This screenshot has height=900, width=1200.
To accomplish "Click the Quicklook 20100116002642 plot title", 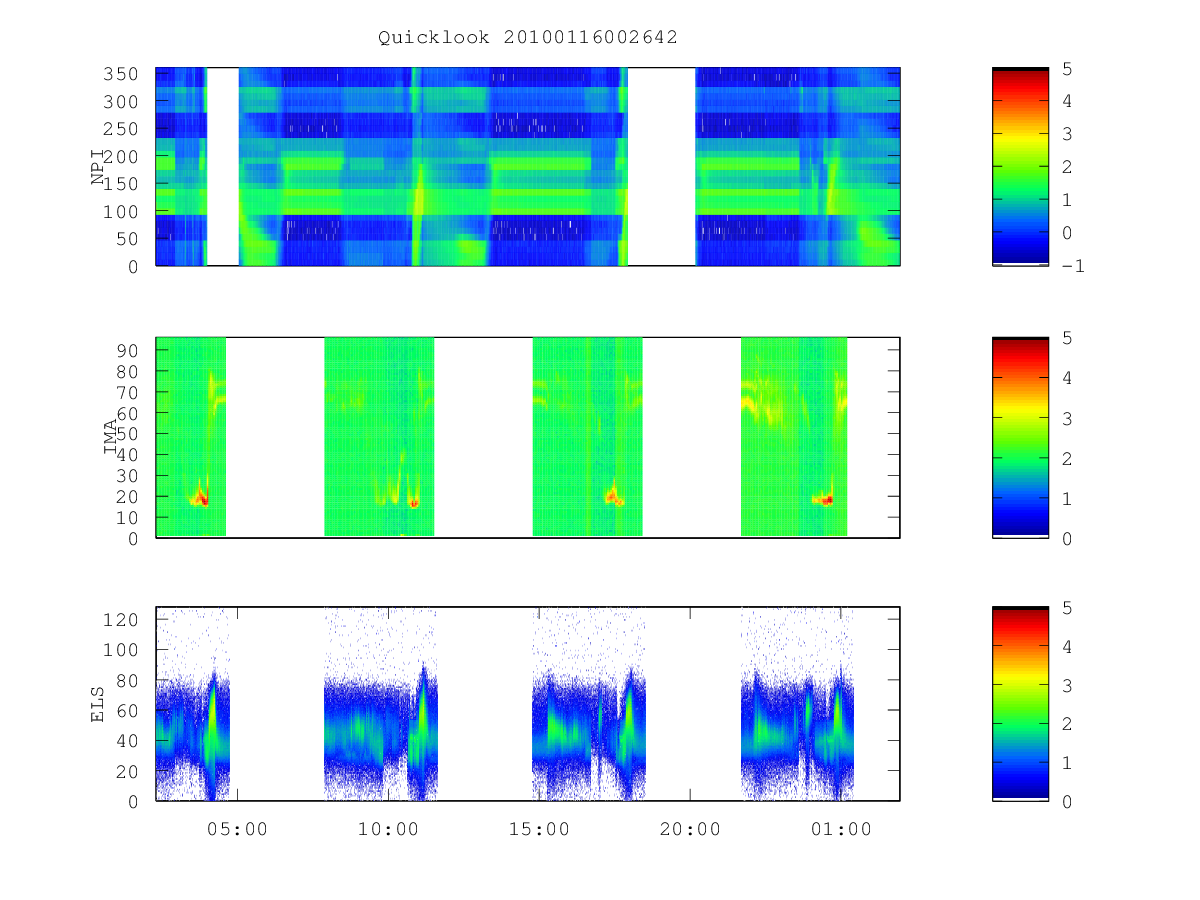I will (x=528, y=37).
